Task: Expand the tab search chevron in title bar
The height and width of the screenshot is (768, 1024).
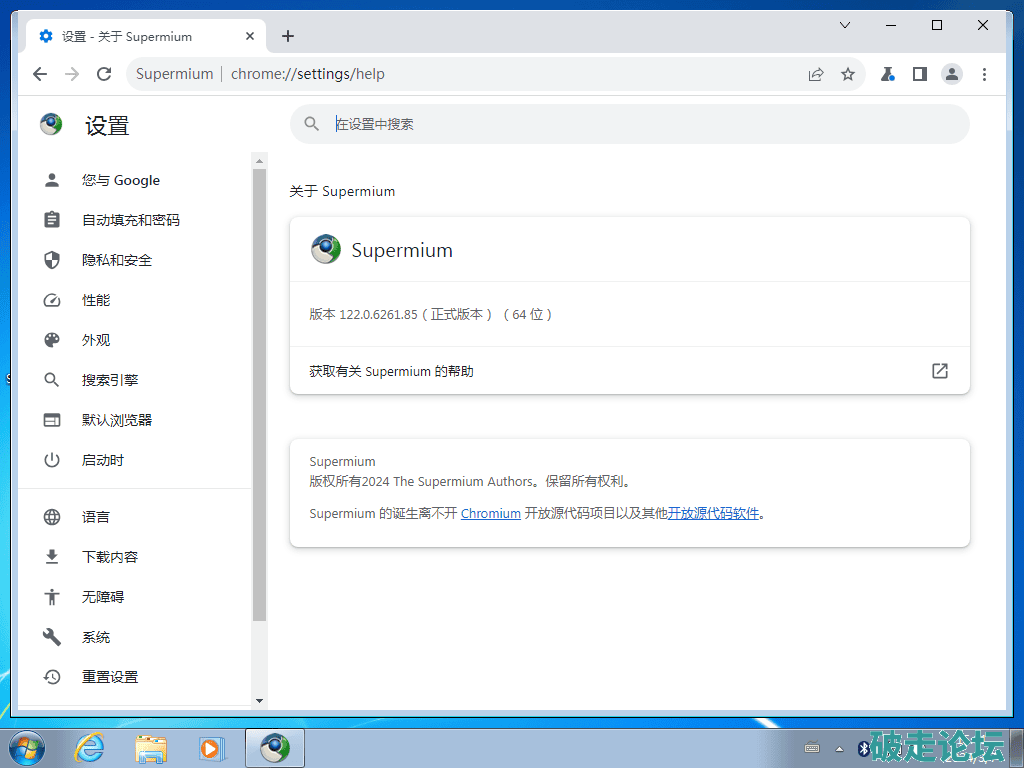Action: [x=845, y=25]
